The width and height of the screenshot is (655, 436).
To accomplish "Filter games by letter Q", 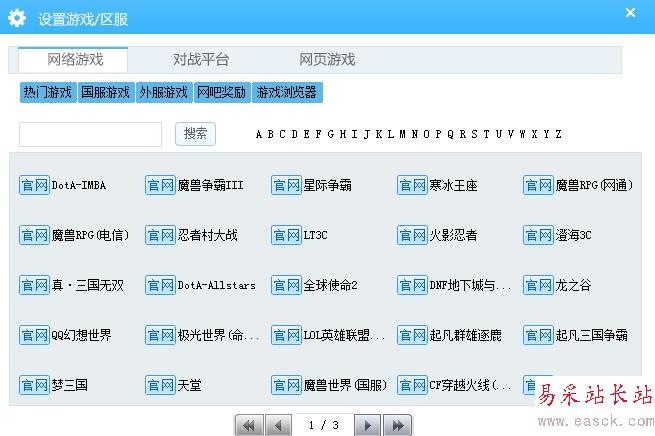I will pos(450,134).
